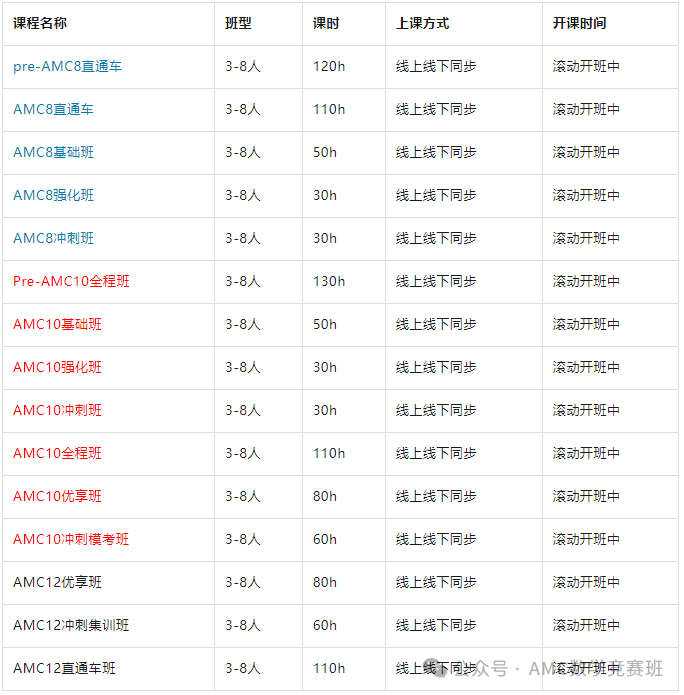Select 60h in the AMC12冲刺集训班 row

(x=325, y=625)
